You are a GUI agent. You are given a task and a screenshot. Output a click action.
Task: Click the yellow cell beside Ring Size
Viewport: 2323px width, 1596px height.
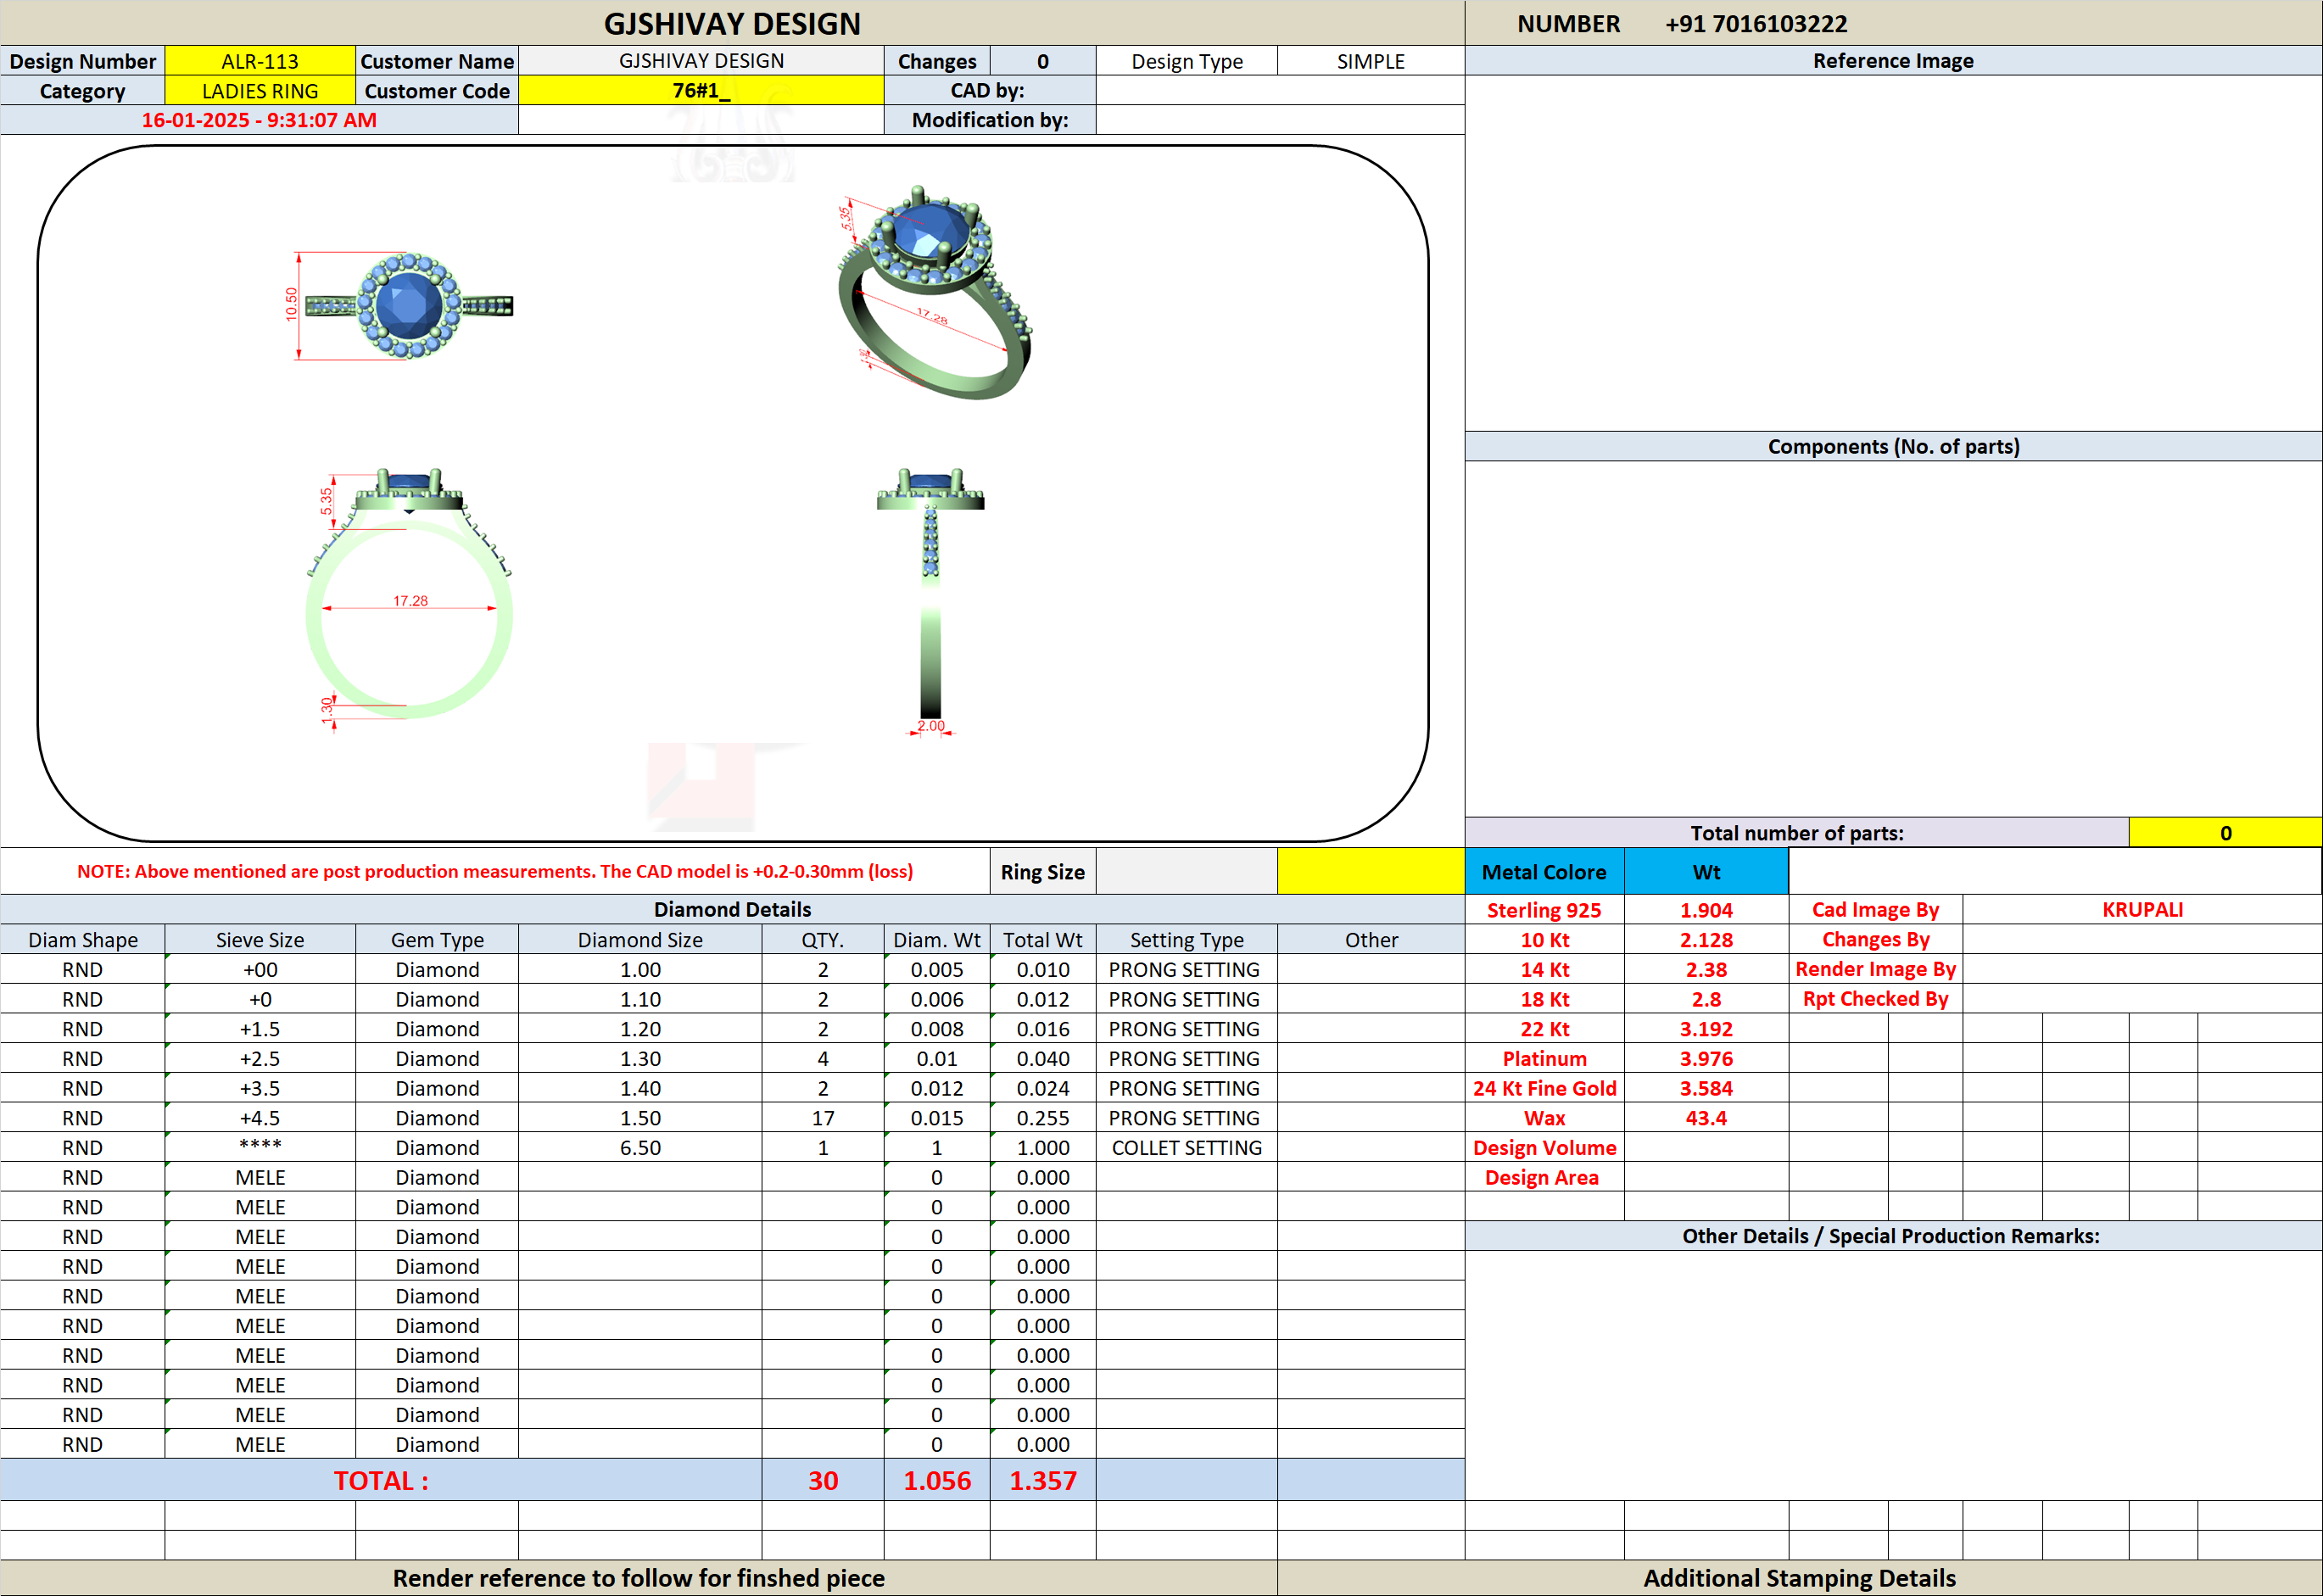(1371, 871)
